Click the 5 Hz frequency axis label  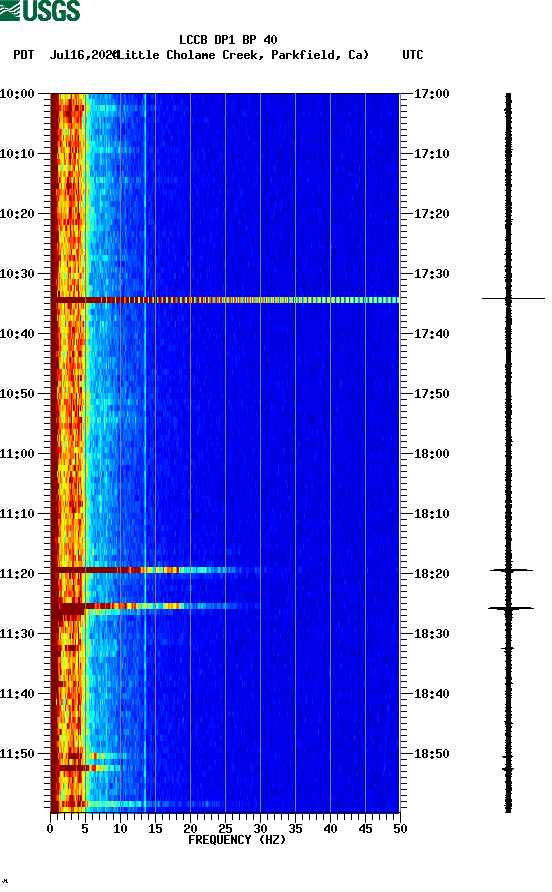85,829
